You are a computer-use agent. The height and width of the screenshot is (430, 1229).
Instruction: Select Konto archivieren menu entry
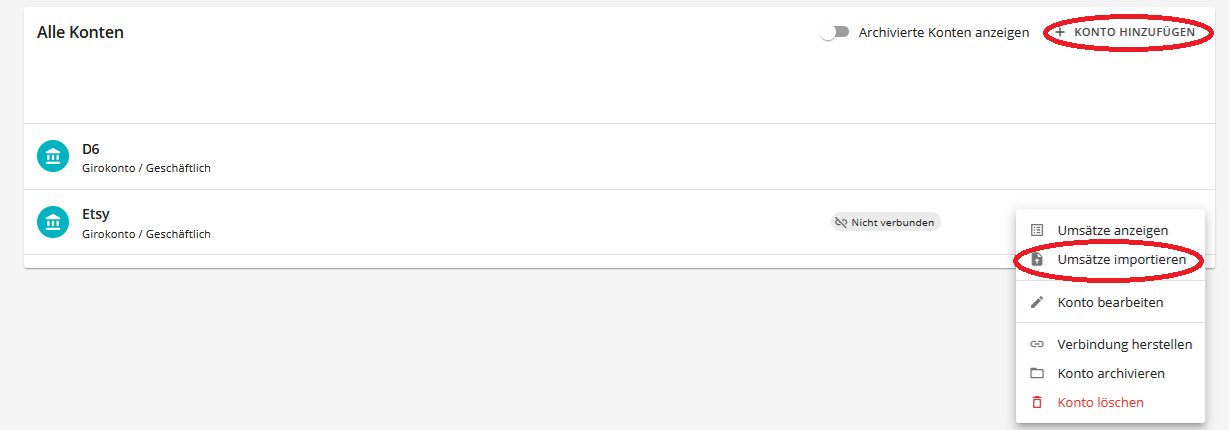tap(1110, 373)
